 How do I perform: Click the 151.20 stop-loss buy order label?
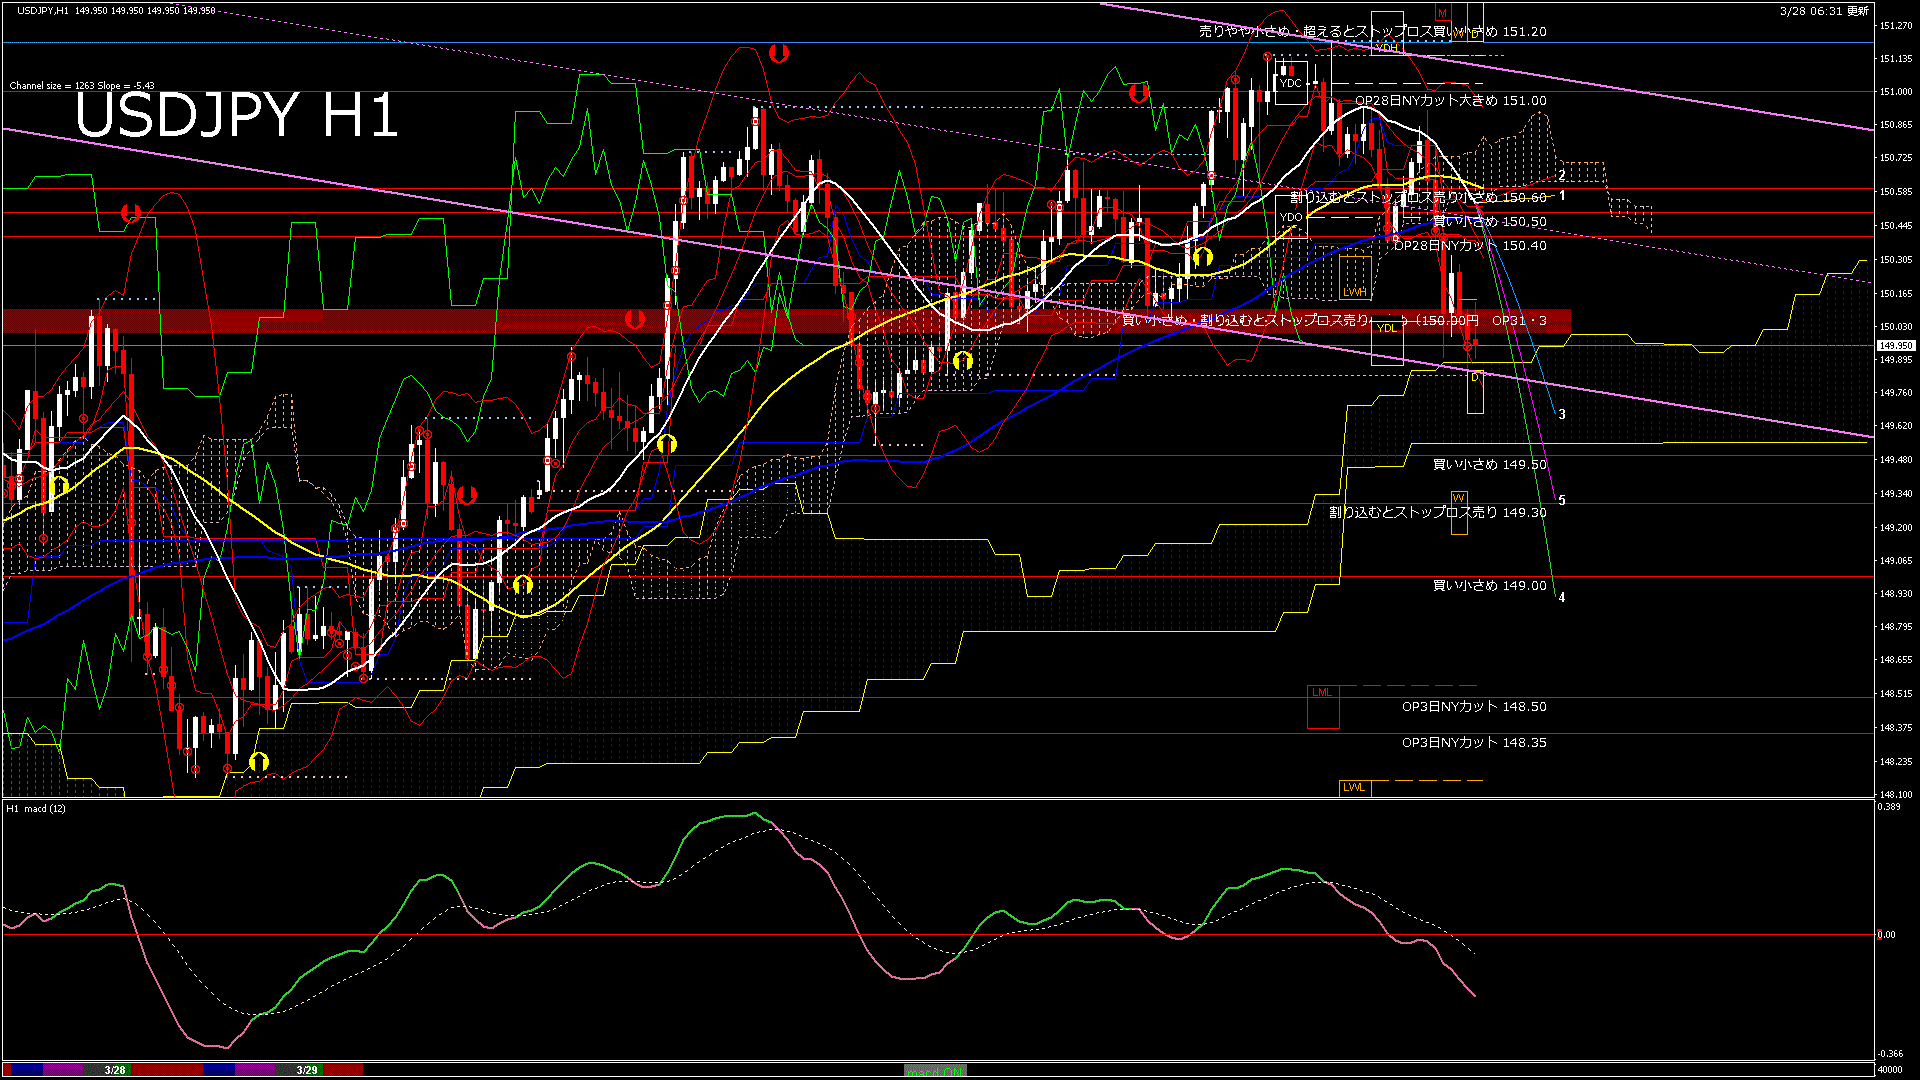1372,32
